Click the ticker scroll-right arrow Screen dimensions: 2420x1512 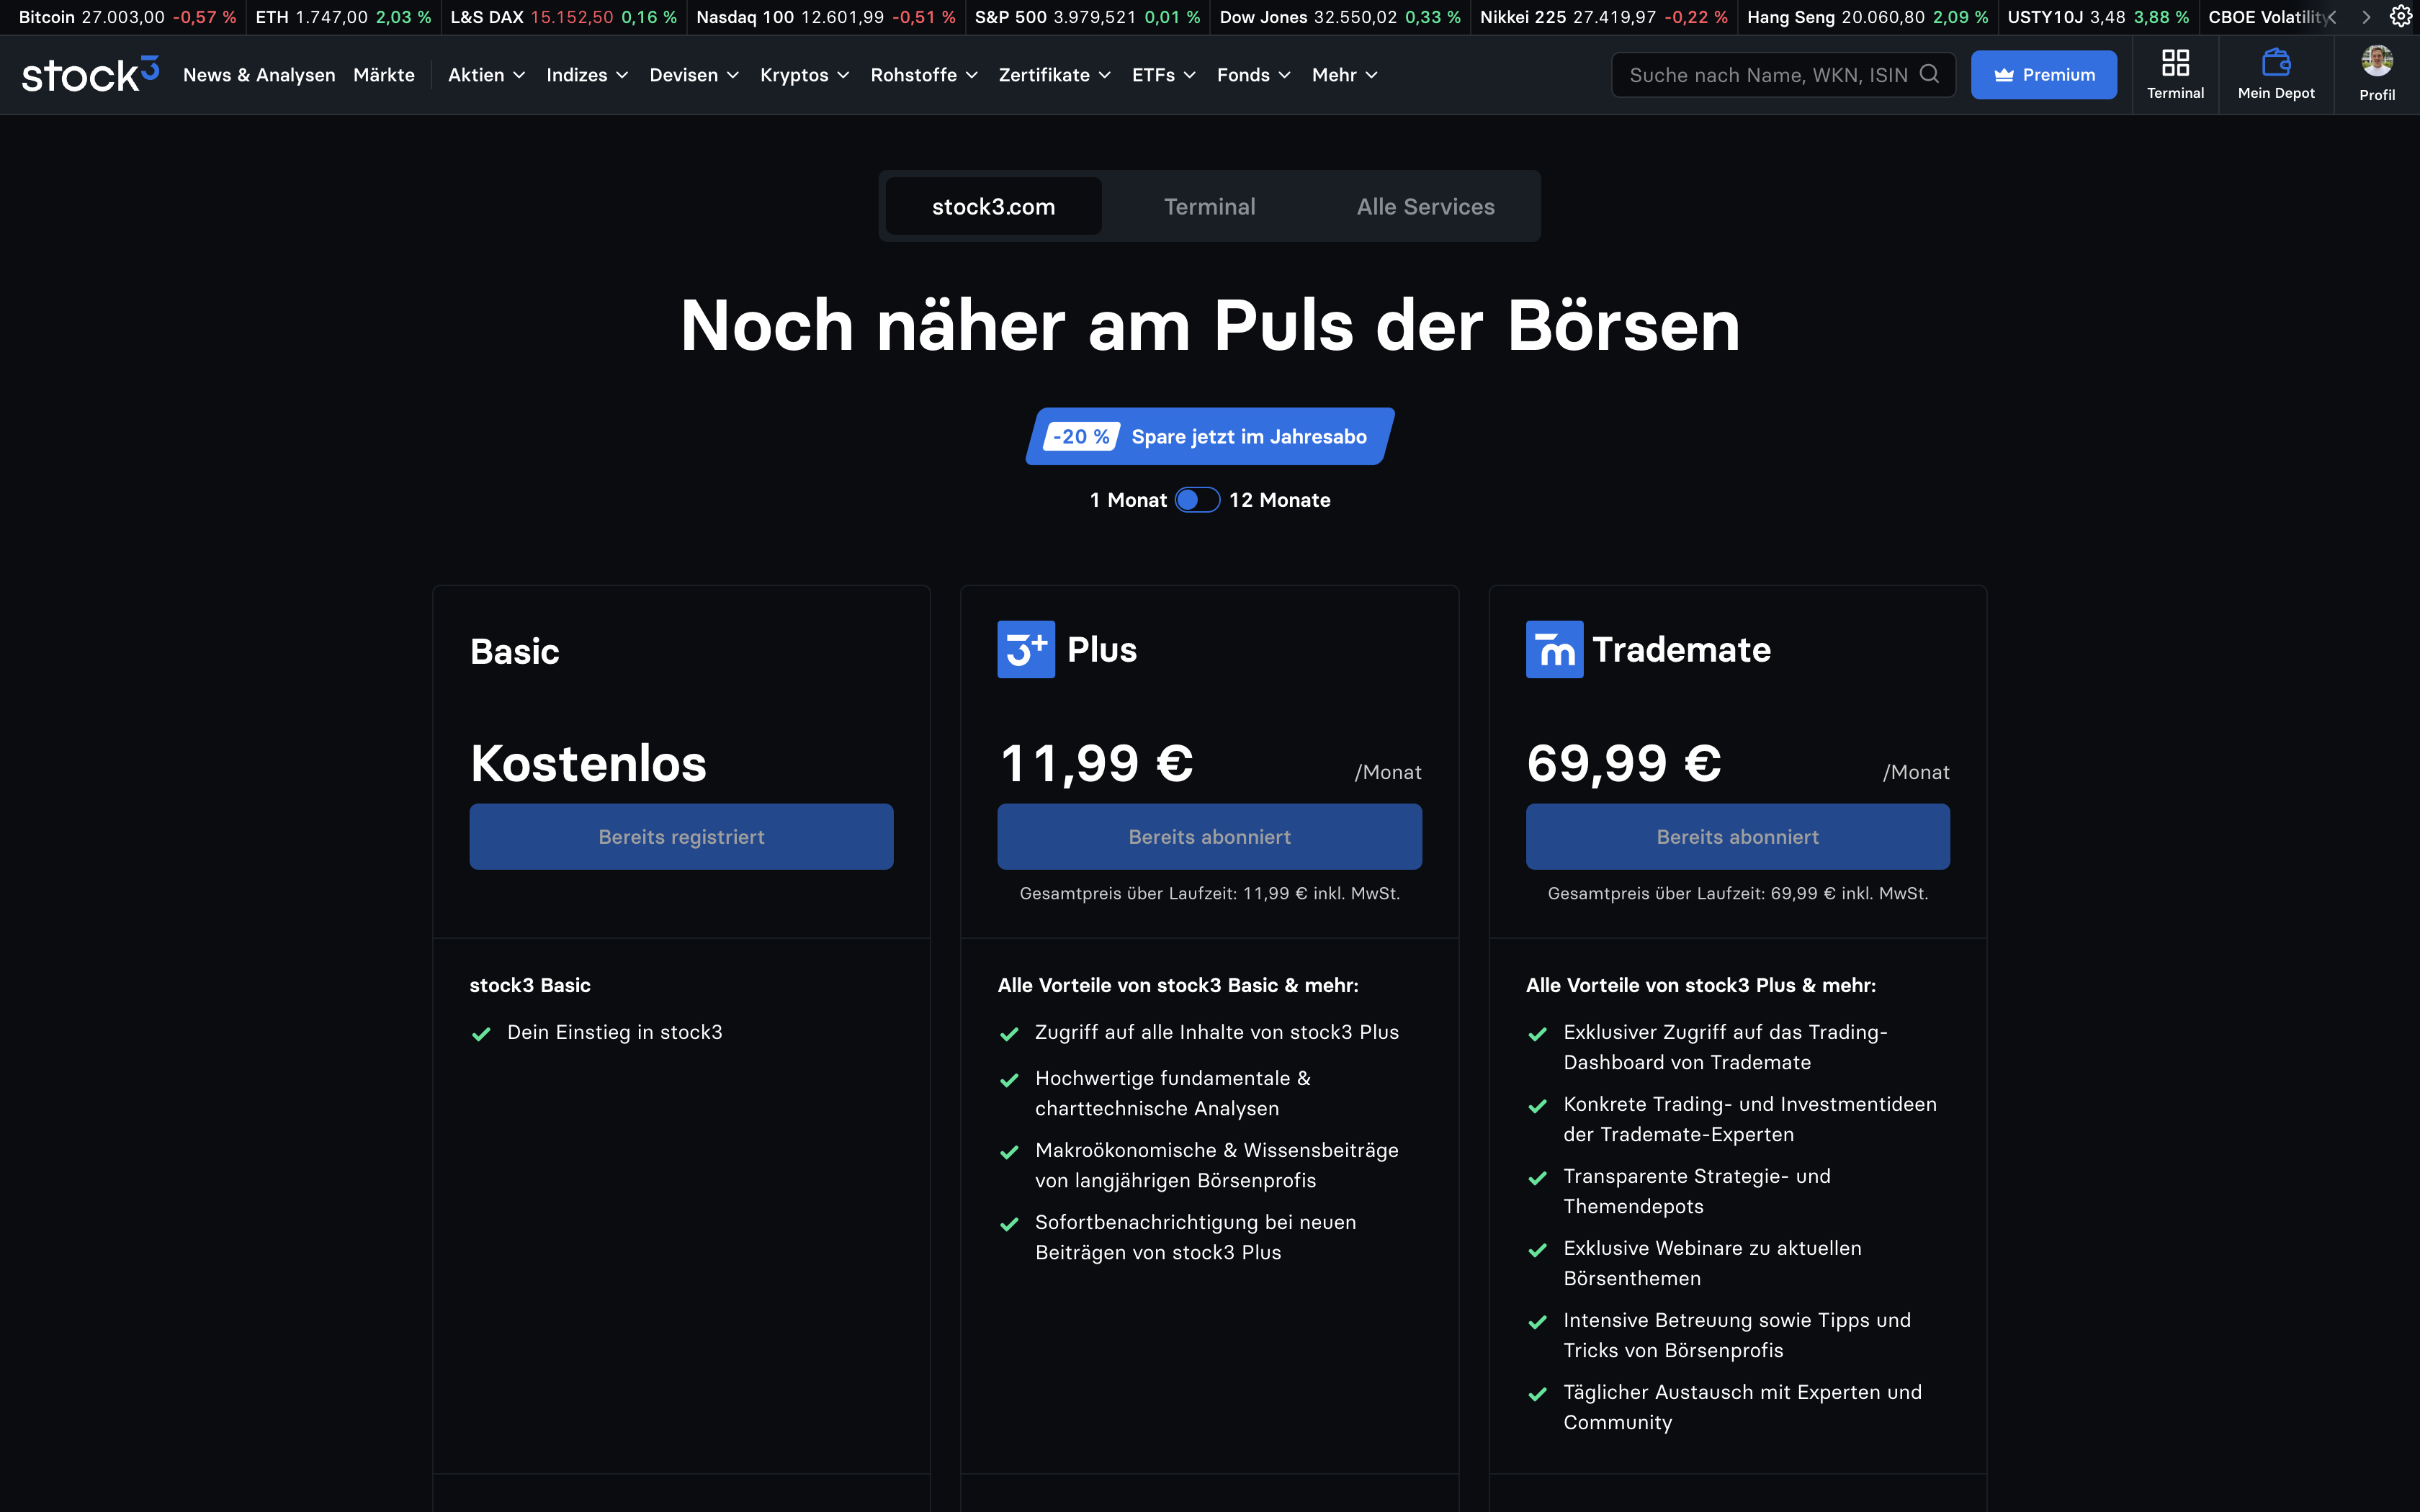2366,17
